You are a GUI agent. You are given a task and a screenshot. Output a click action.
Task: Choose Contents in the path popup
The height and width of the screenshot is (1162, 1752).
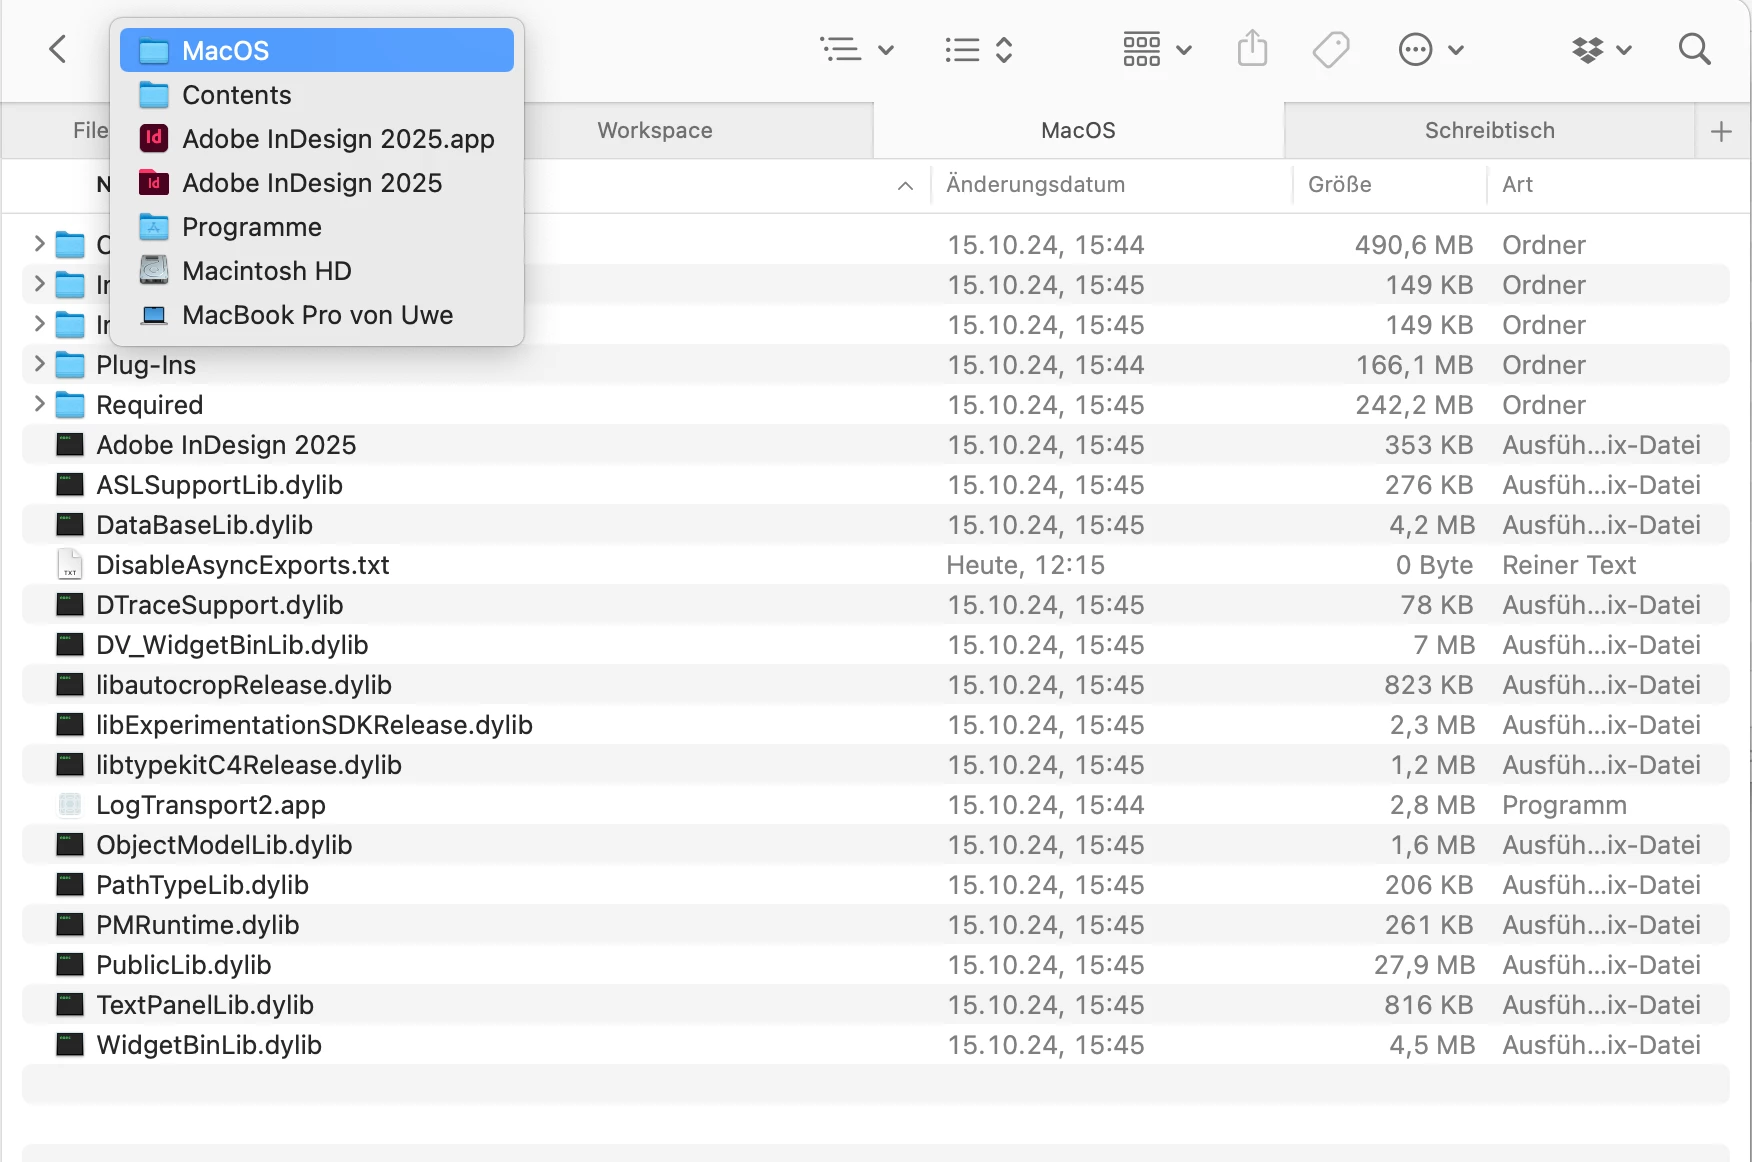(x=317, y=95)
